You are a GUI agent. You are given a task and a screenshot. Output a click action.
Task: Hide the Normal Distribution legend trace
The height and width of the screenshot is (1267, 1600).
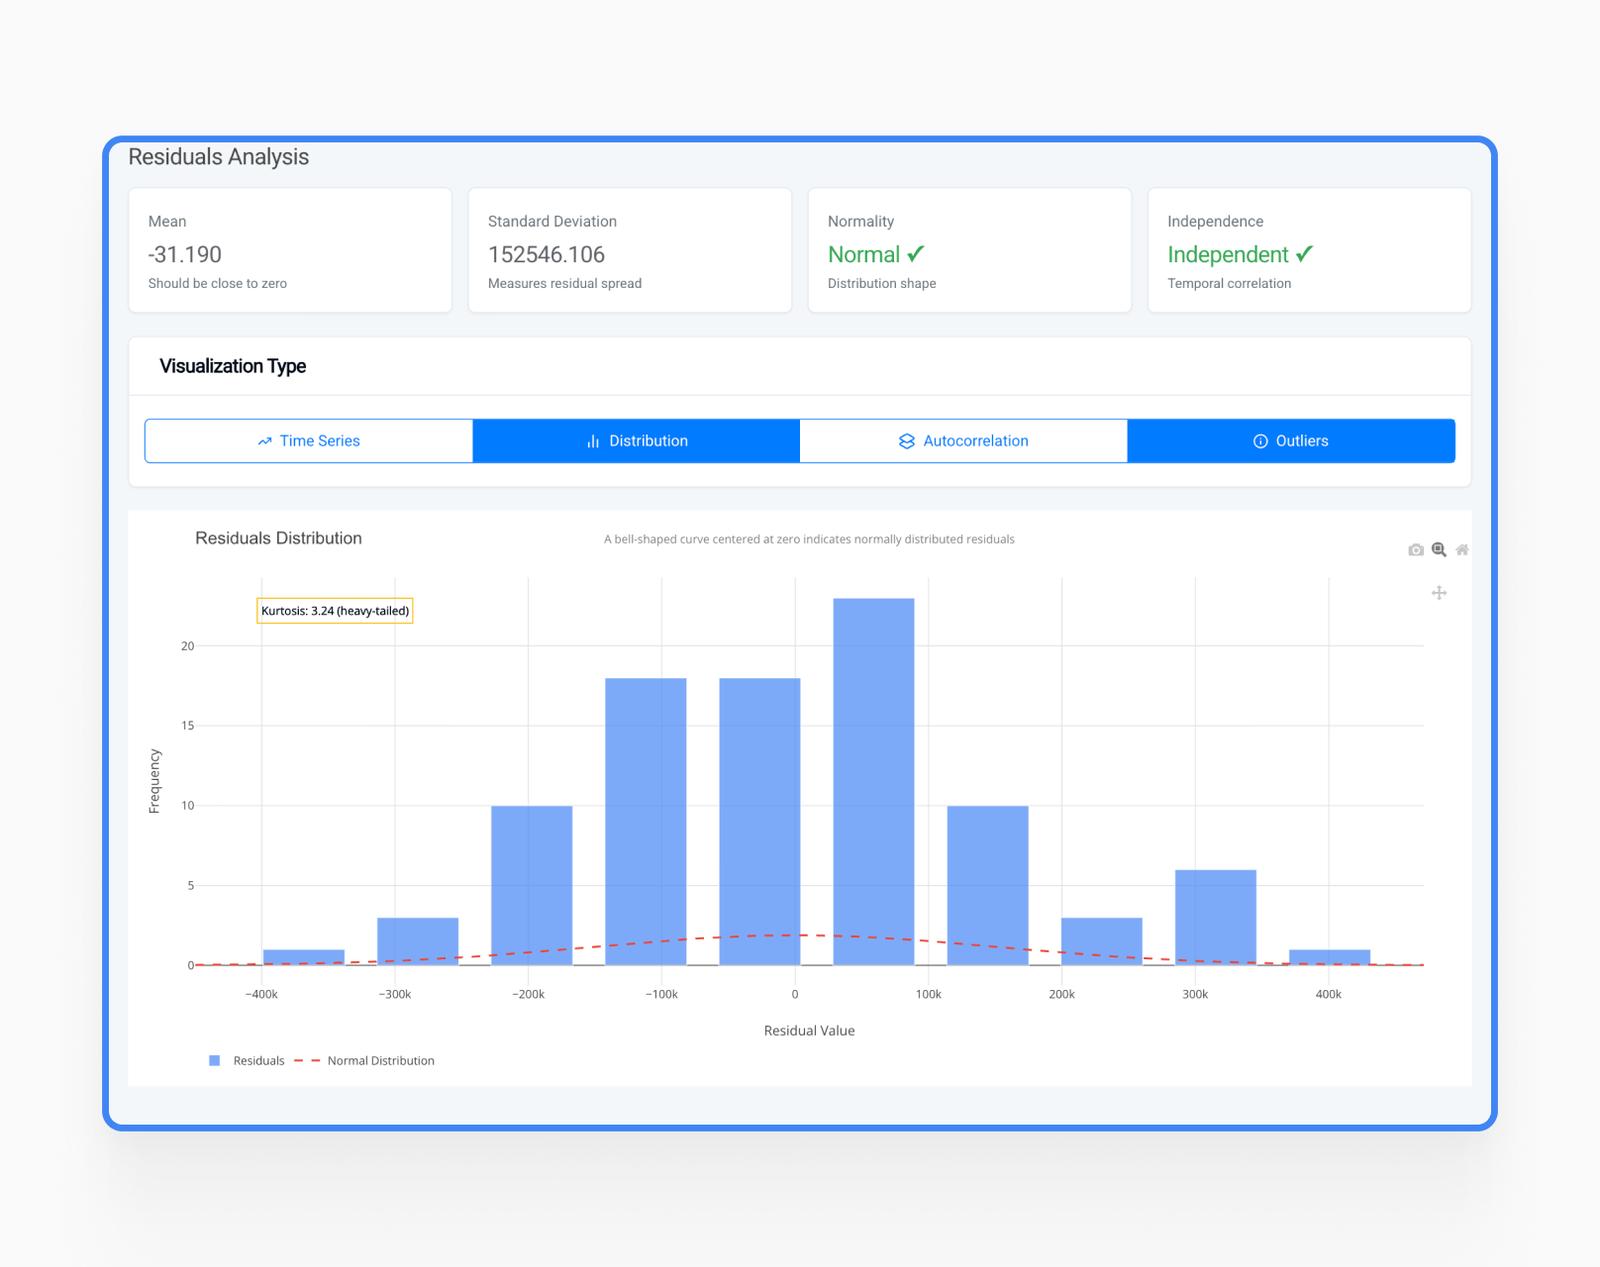[380, 1061]
